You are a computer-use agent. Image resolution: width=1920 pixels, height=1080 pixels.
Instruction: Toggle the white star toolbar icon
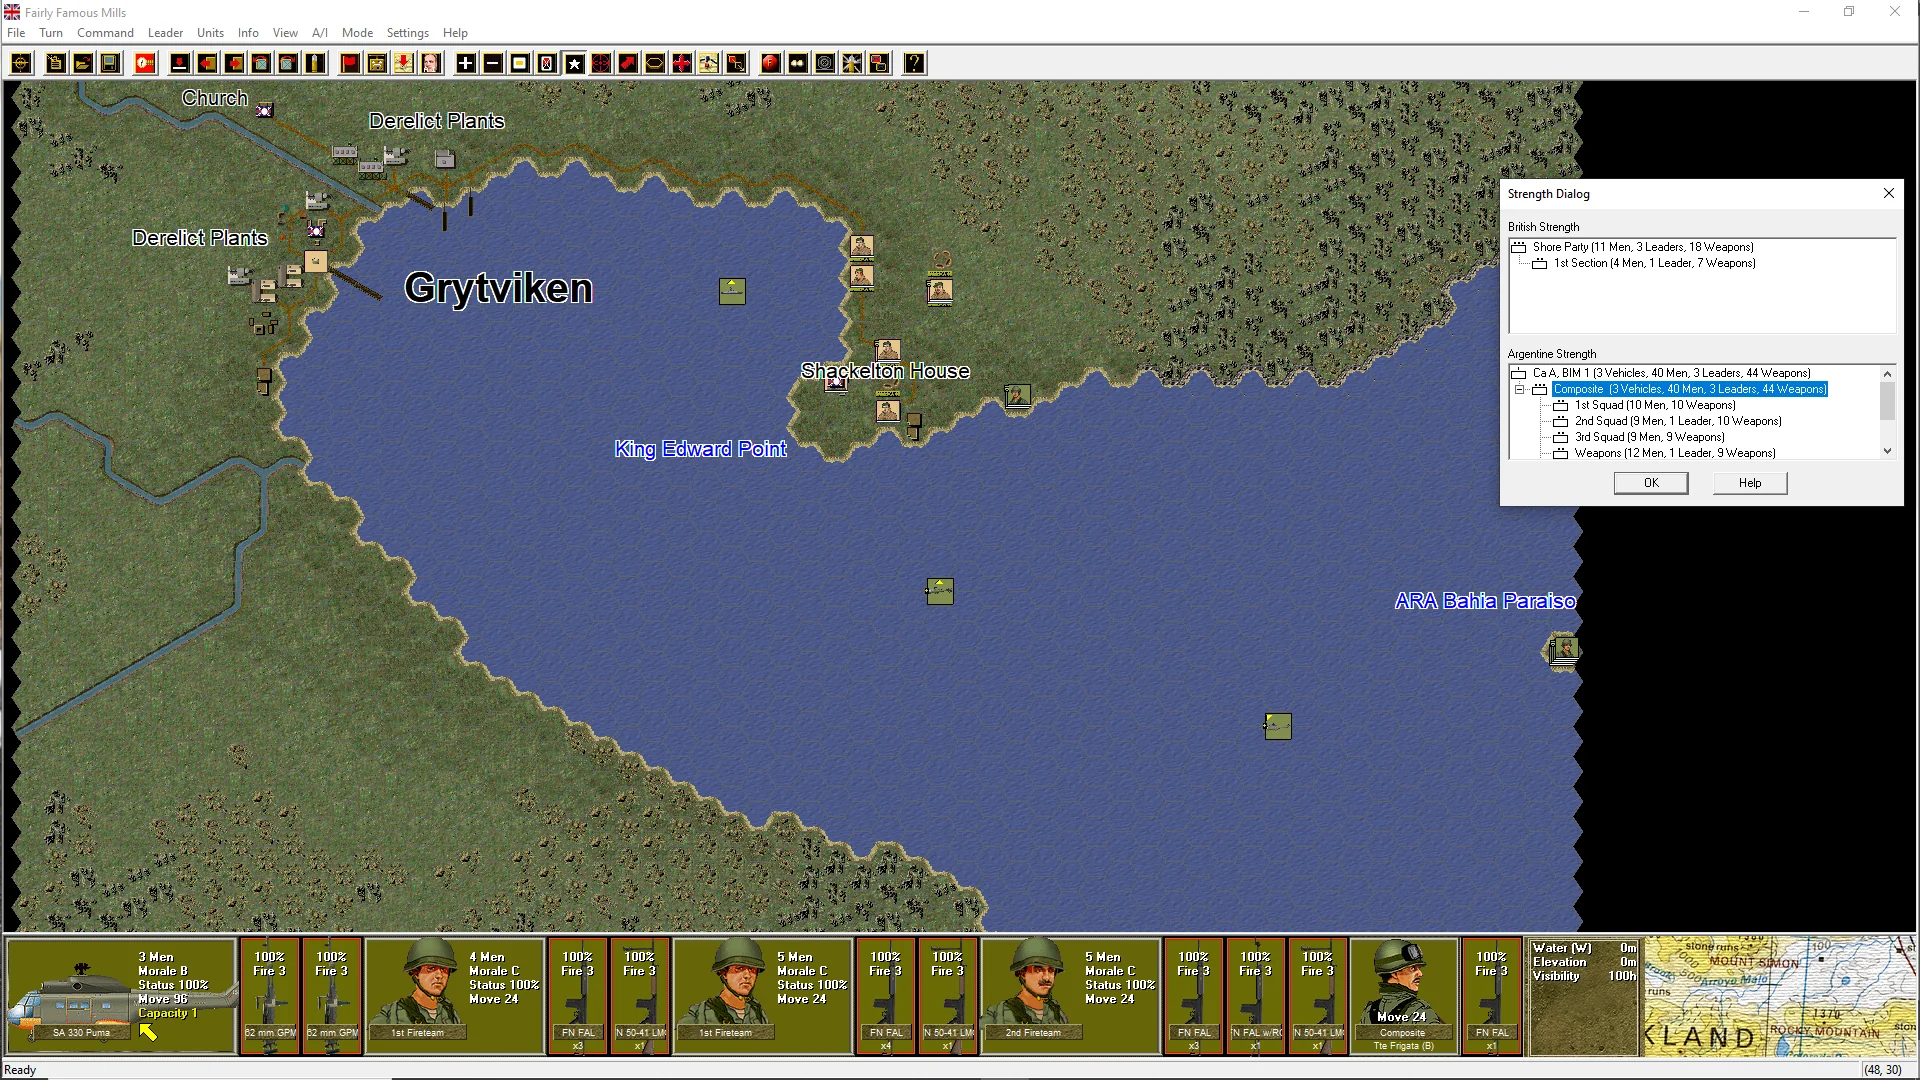tap(575, 64)
